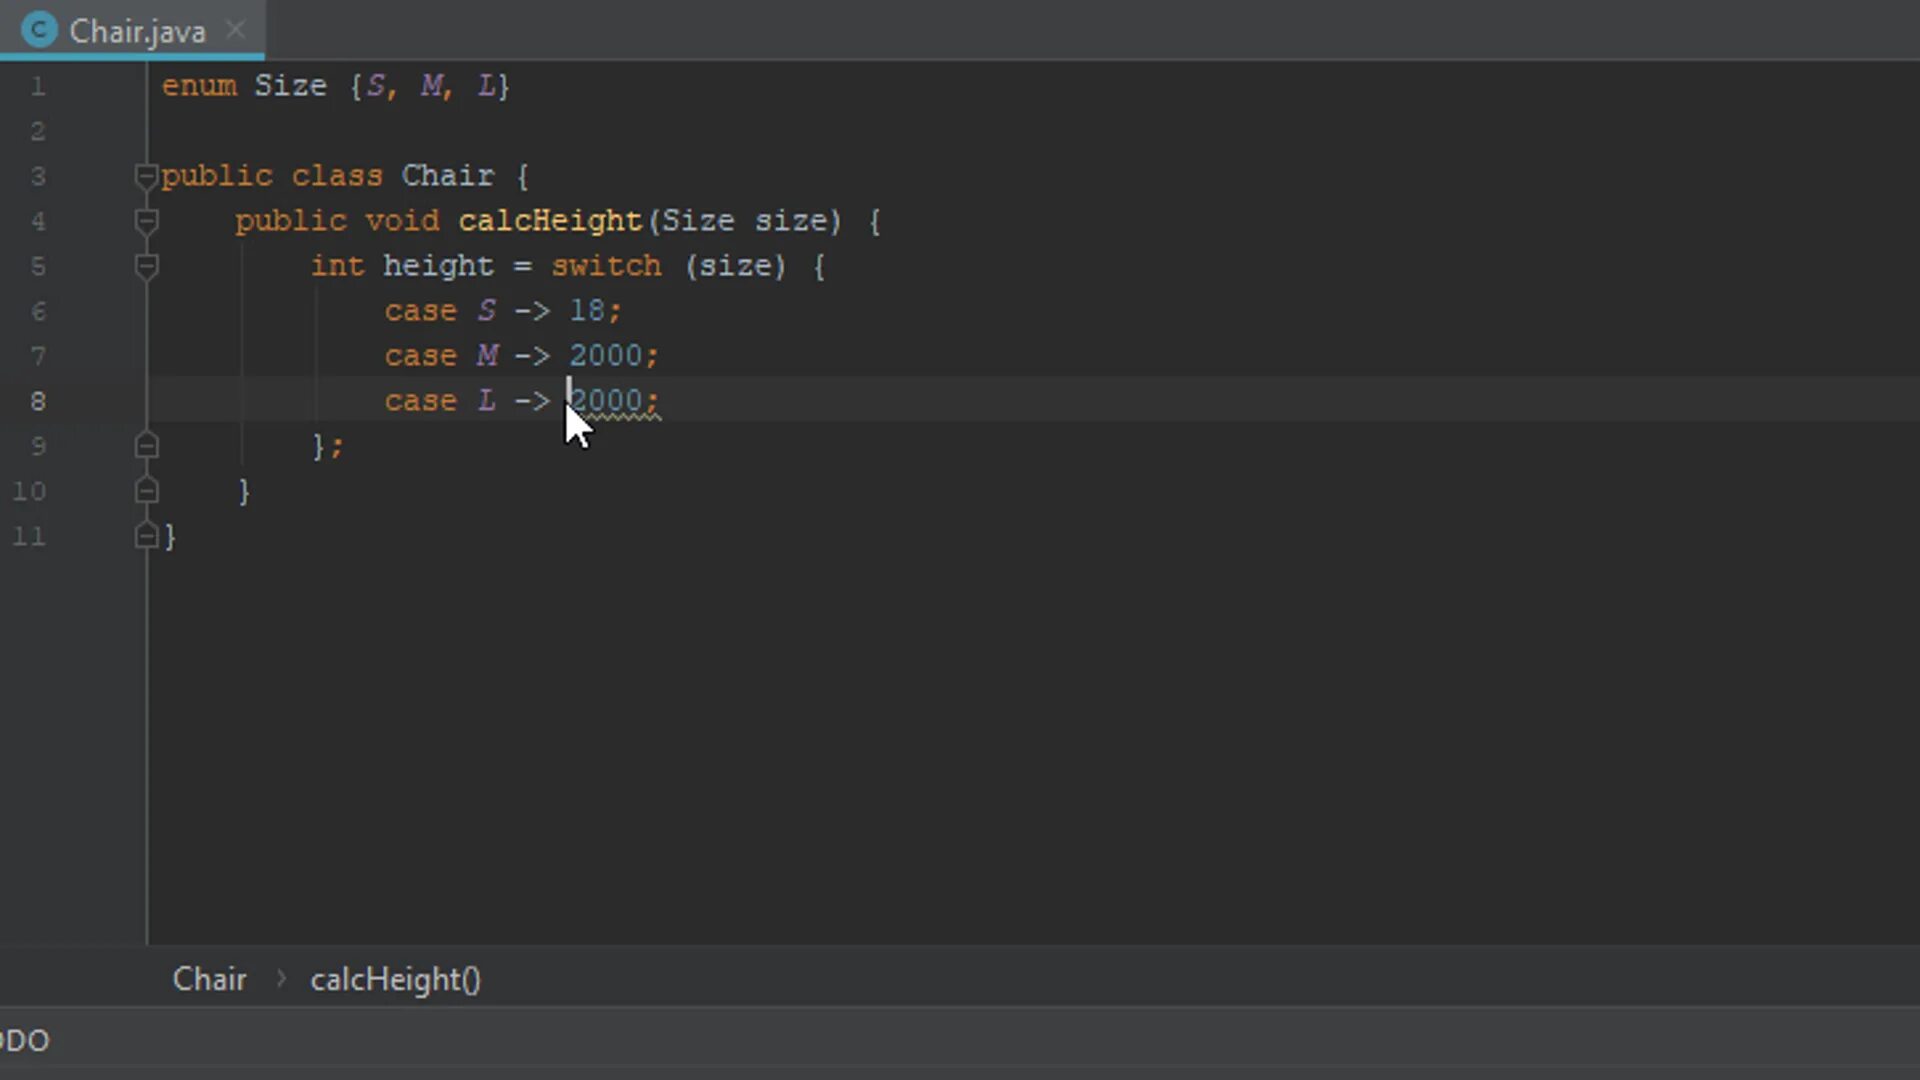Open the TODO tool window tab
Viewport: 1920px width, 1080px height.
pos(24,1041)
